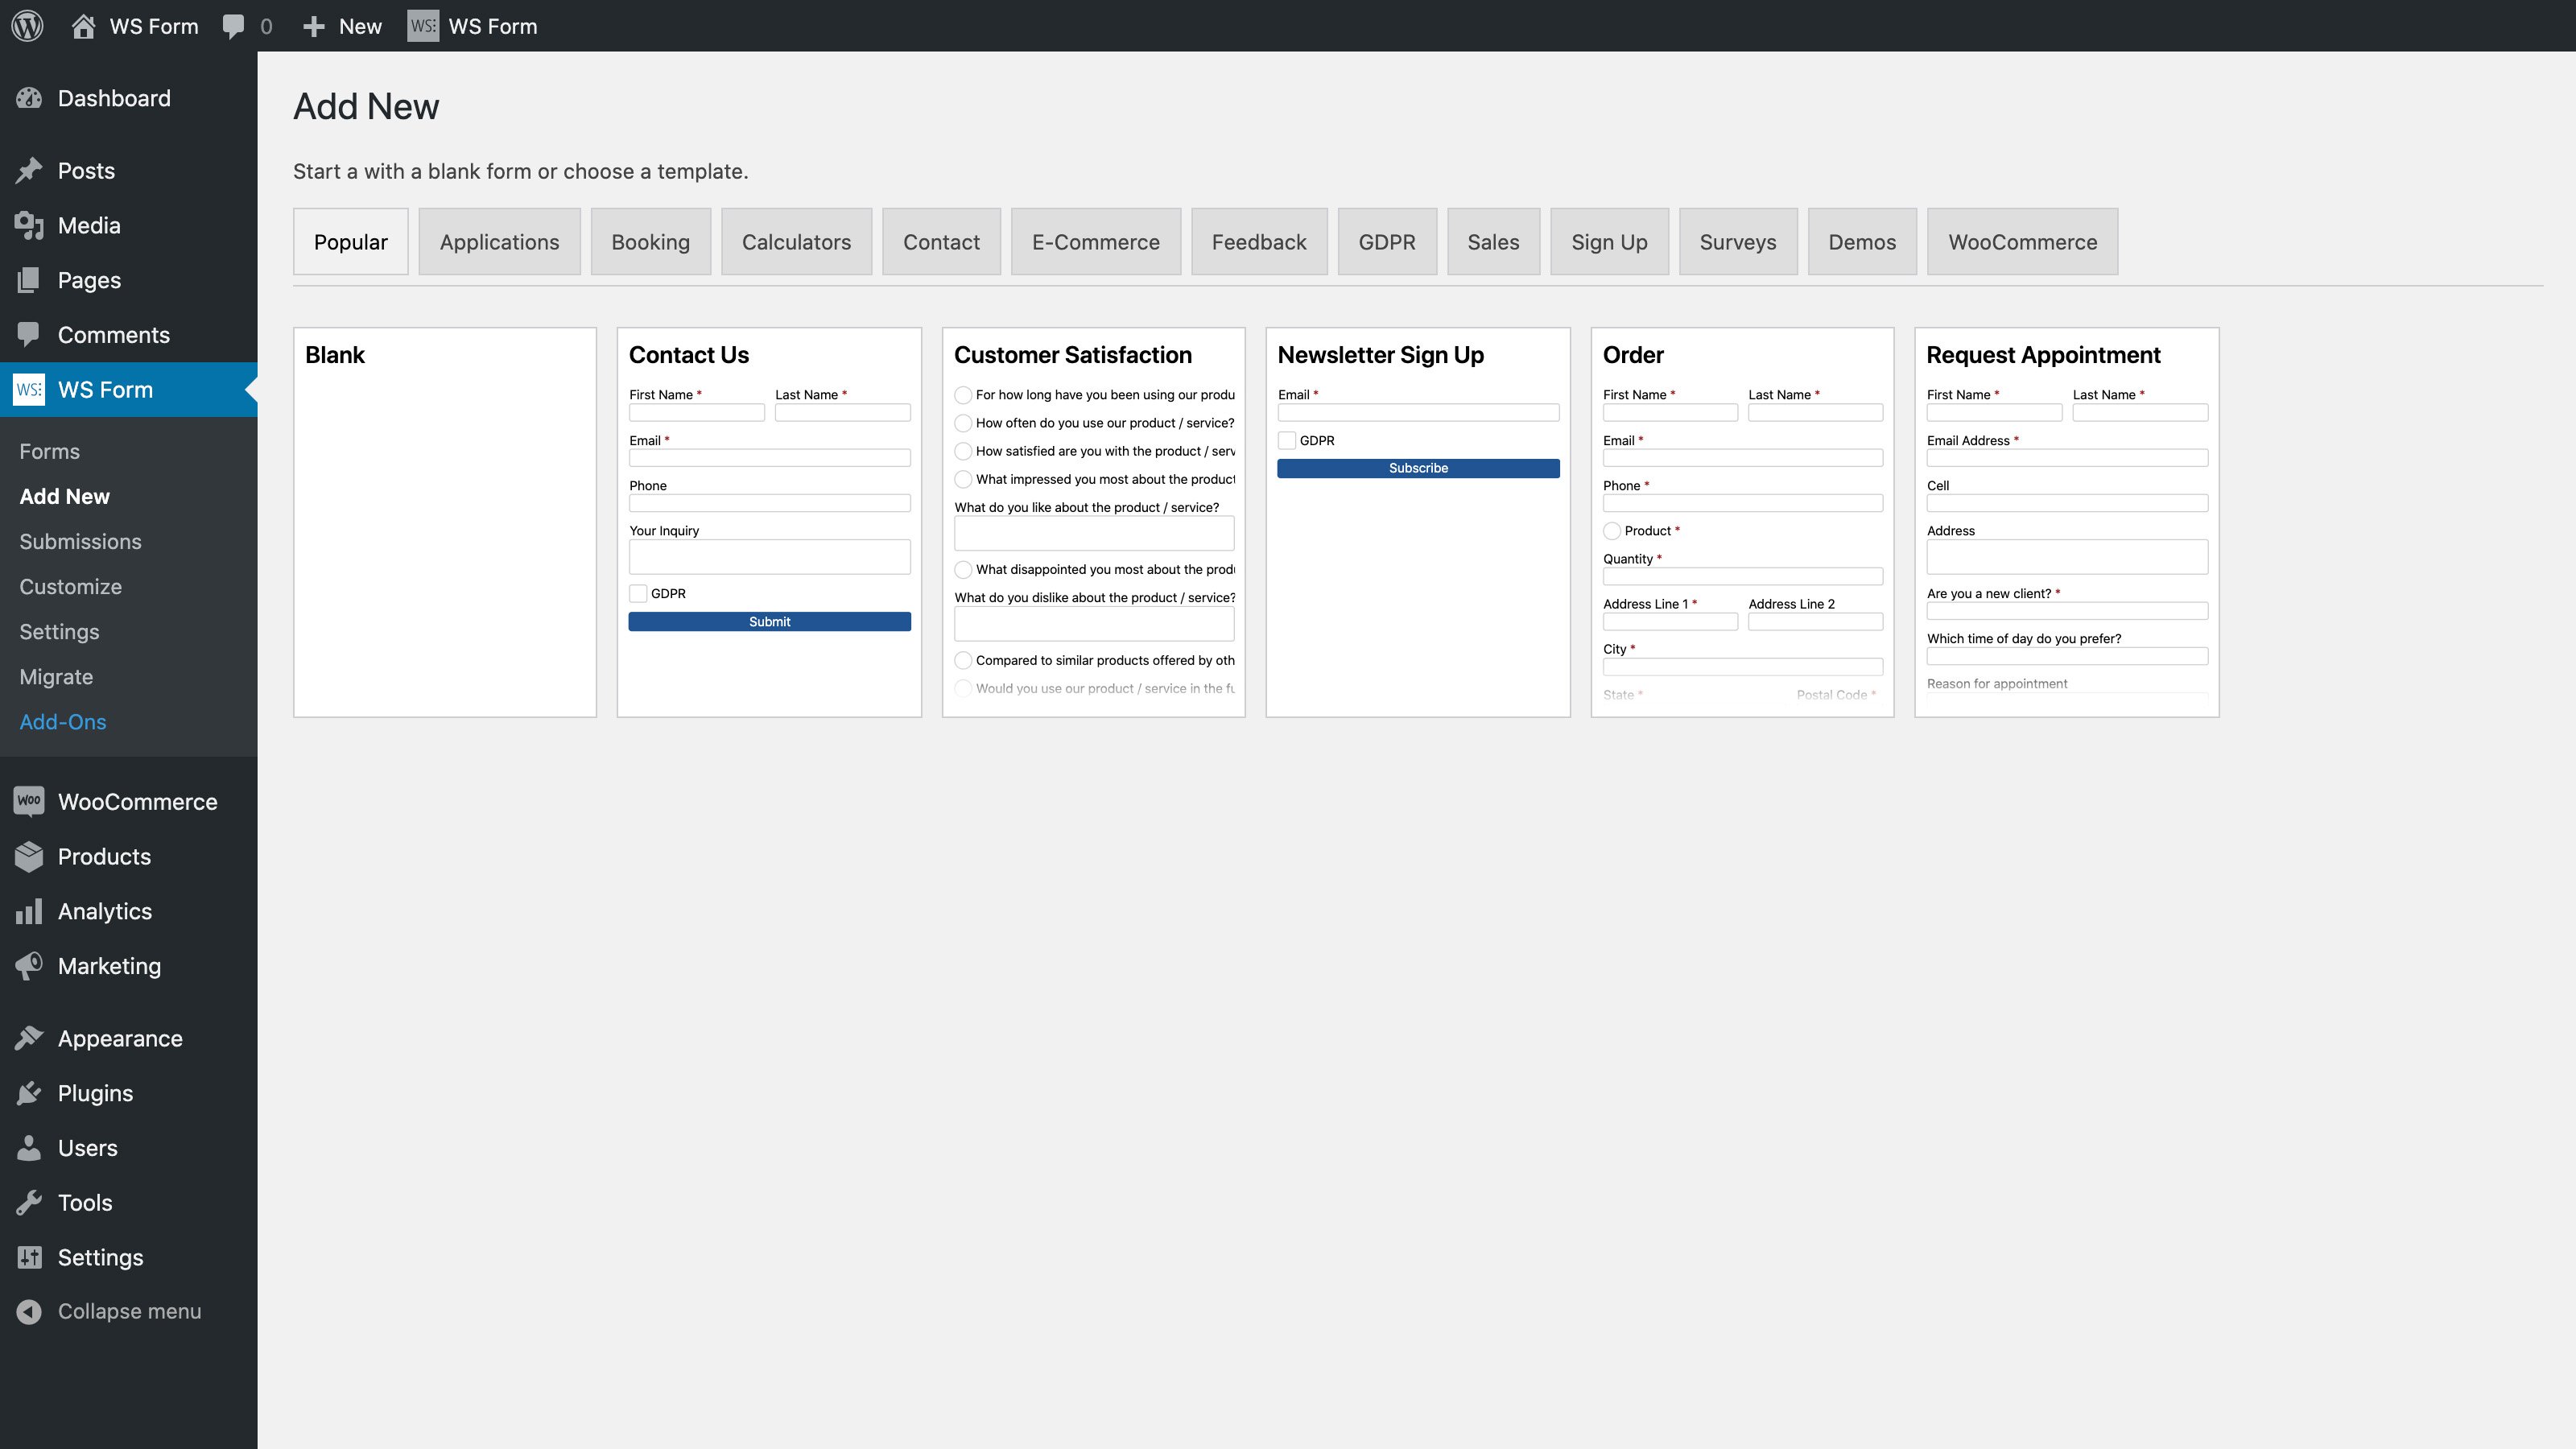Click the Pages icon in sidebar
This screenshot has width=2576, height=1449.
tap(29, 281)
